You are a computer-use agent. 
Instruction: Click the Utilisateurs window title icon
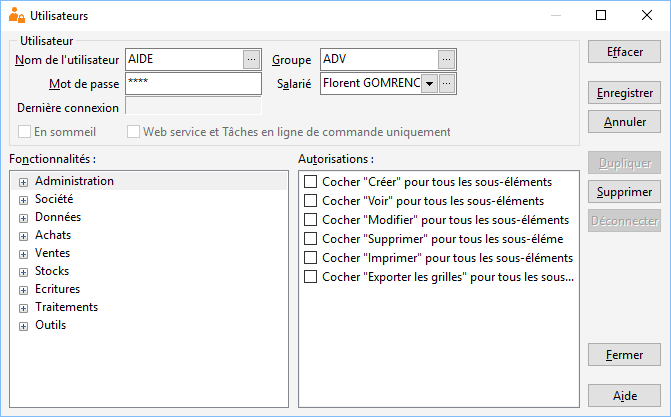pyautogui.click(x=17, y=15)
